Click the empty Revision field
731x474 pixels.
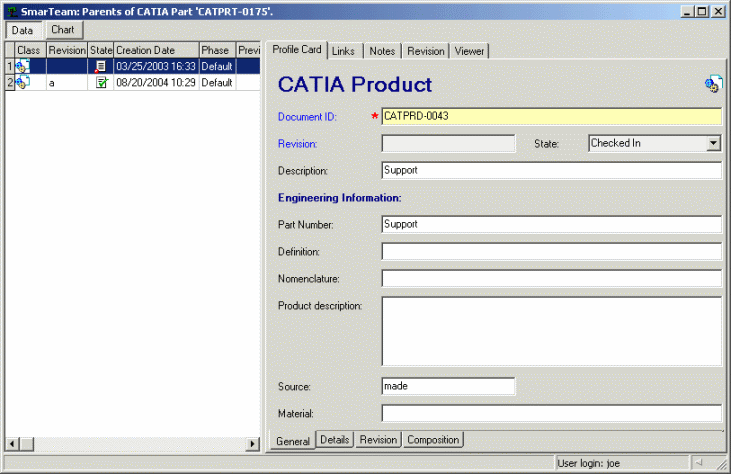448,144
